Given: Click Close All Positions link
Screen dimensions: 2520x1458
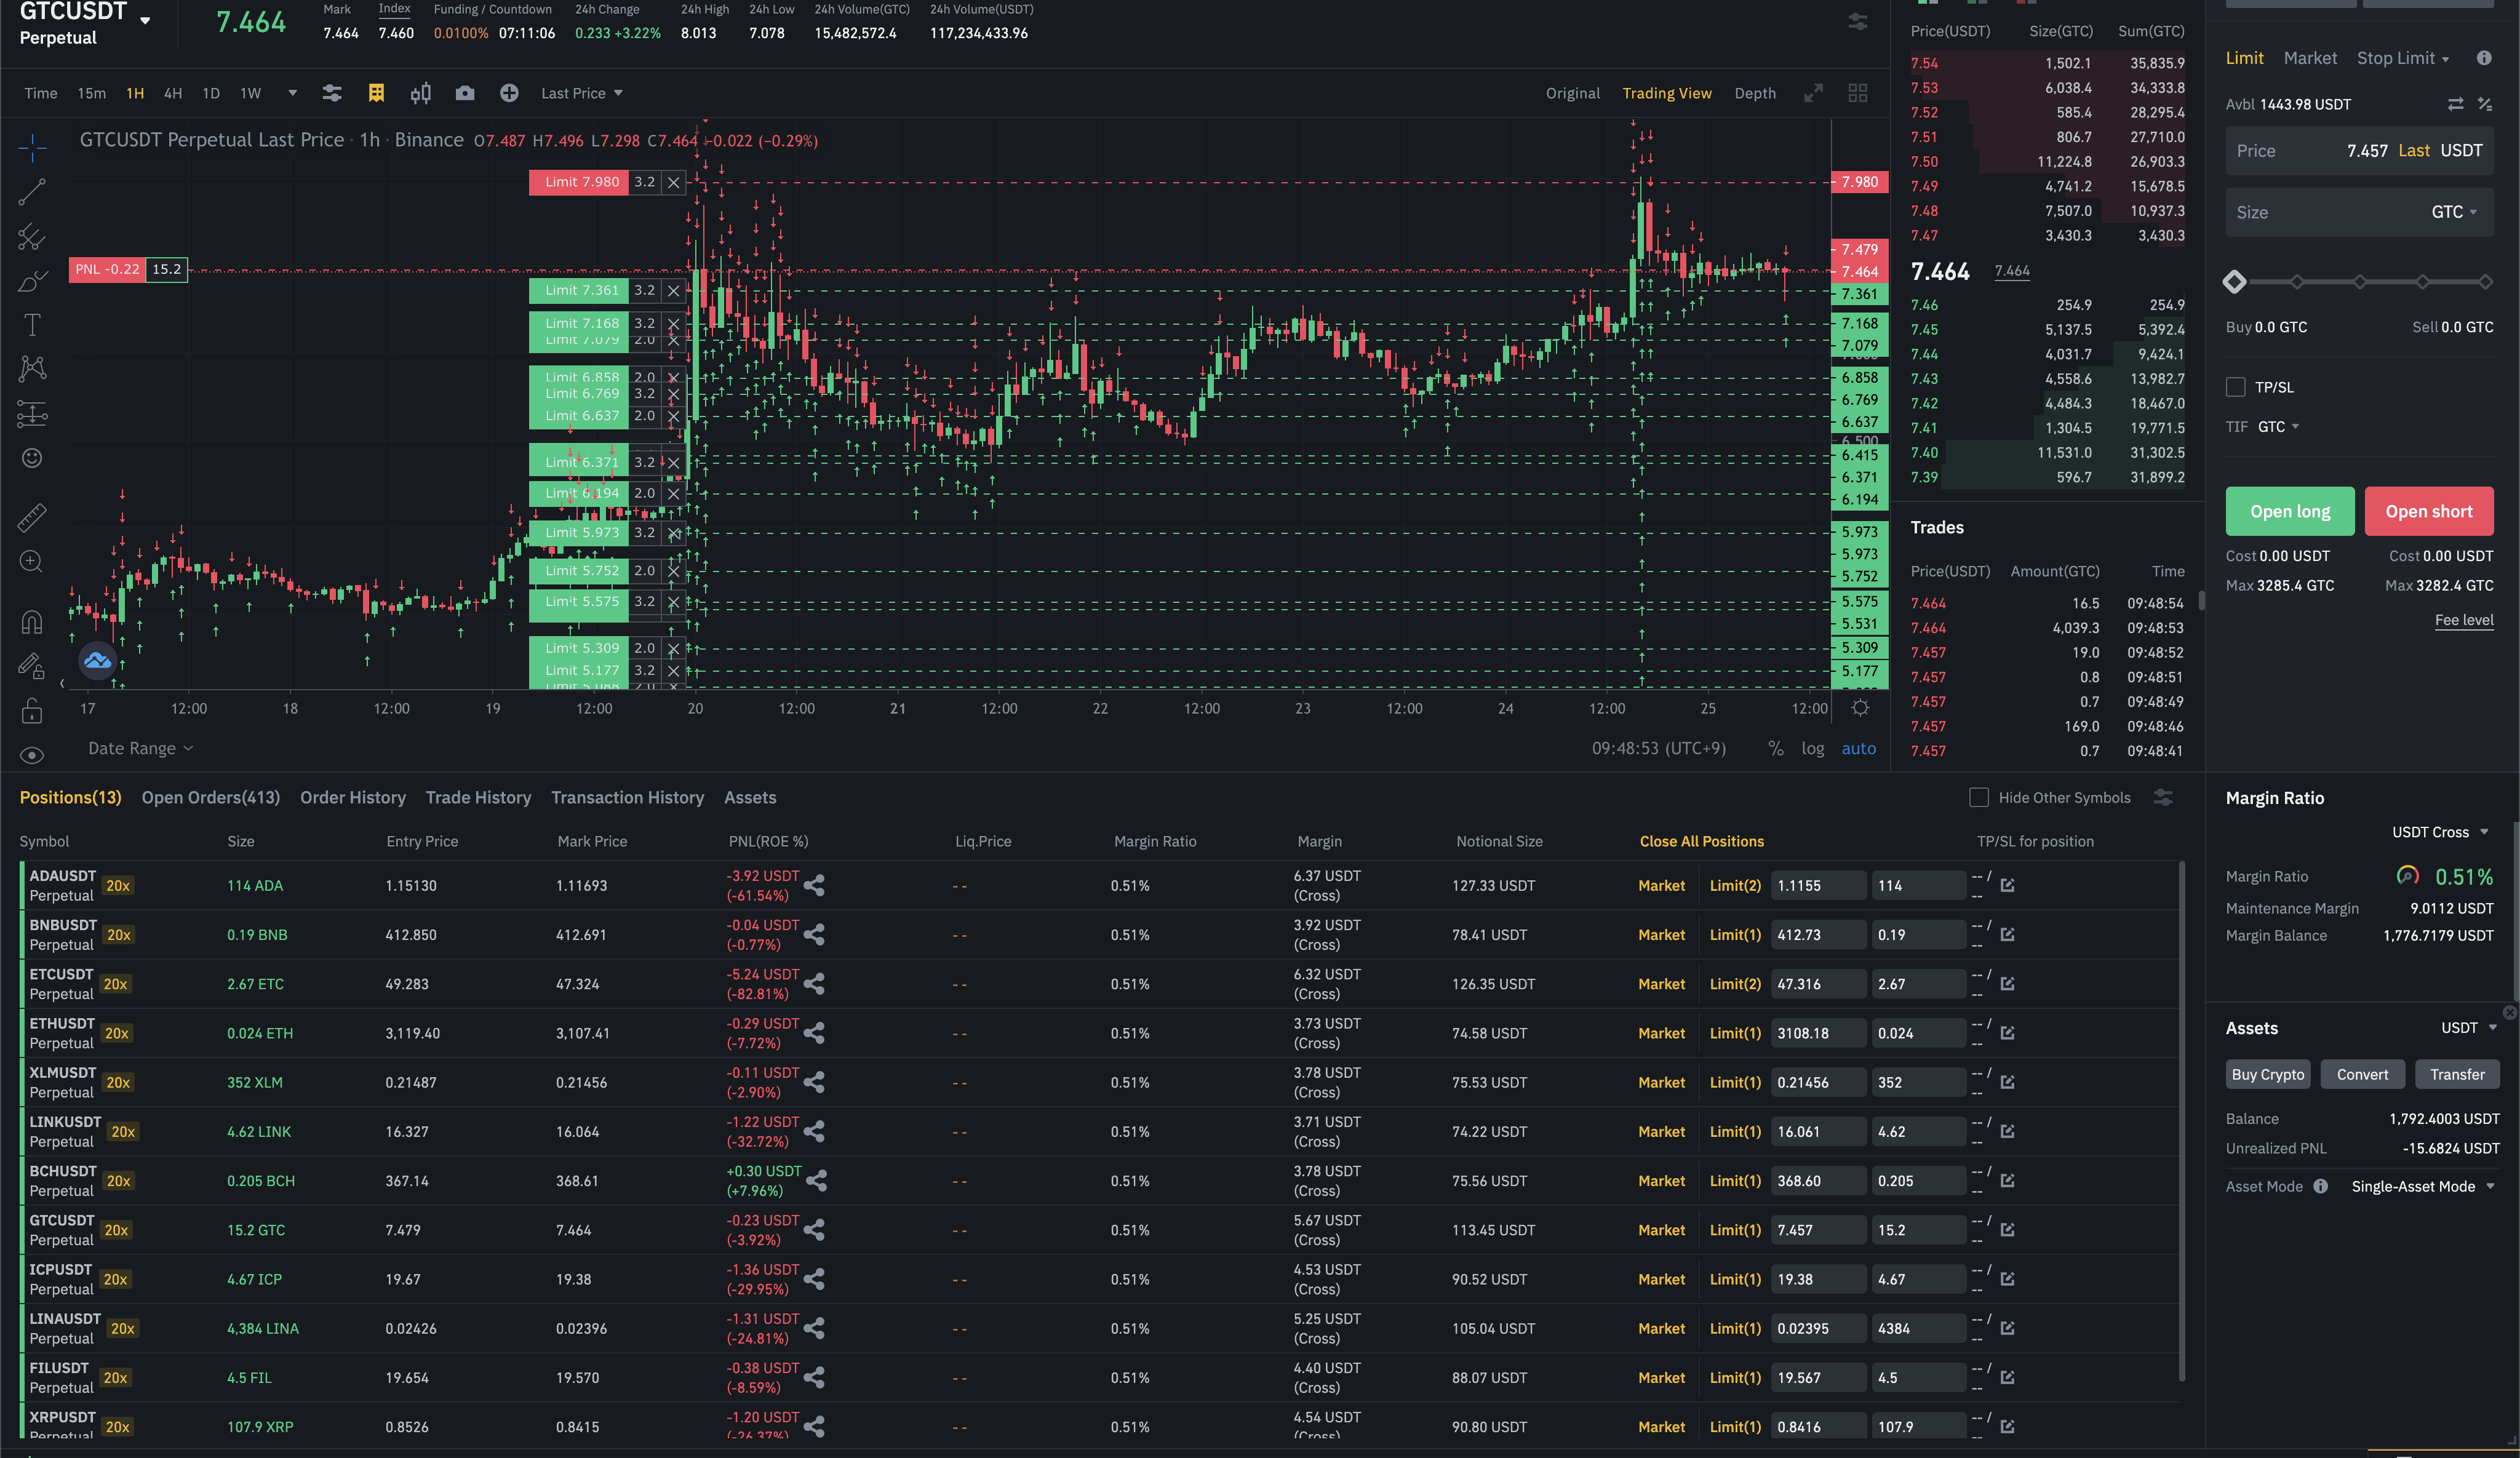Looking at the screenshot, I should 1701,841.
